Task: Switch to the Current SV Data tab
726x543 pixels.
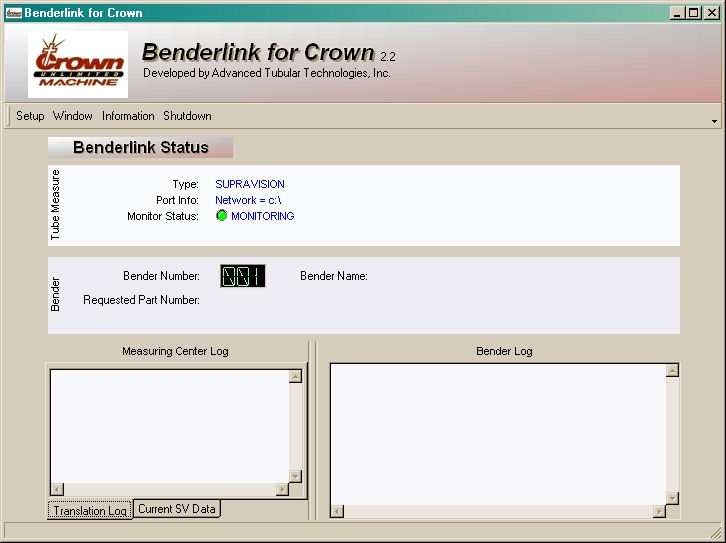Action: point(177,509)
